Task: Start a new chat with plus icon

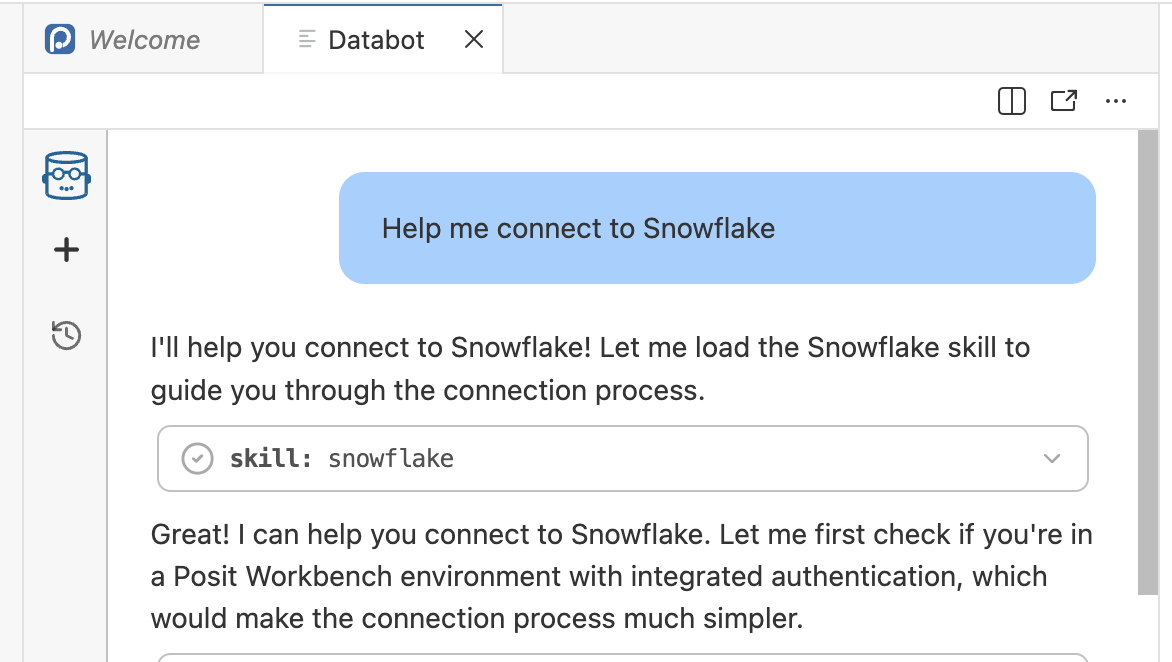Action: [x=66, y=249]
